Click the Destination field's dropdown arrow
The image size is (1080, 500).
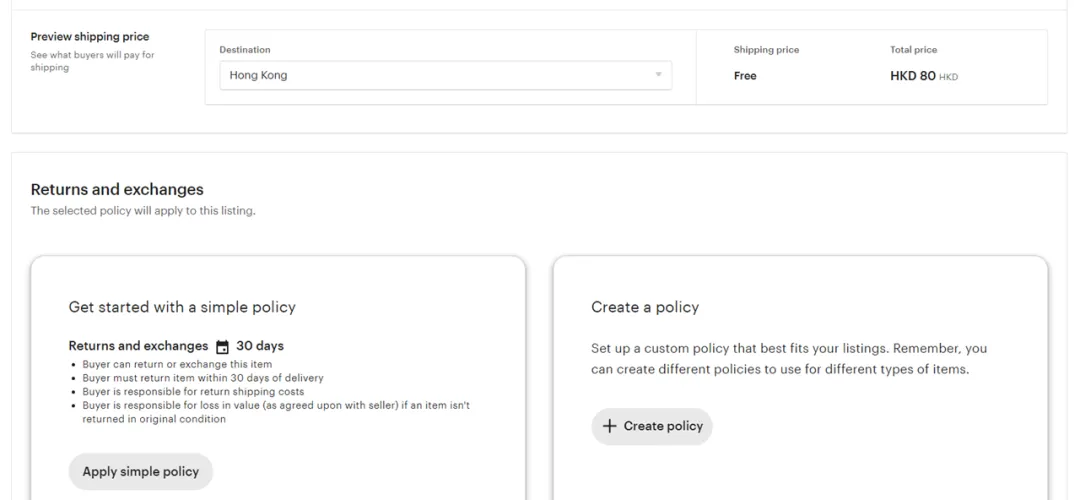point(658,75)
